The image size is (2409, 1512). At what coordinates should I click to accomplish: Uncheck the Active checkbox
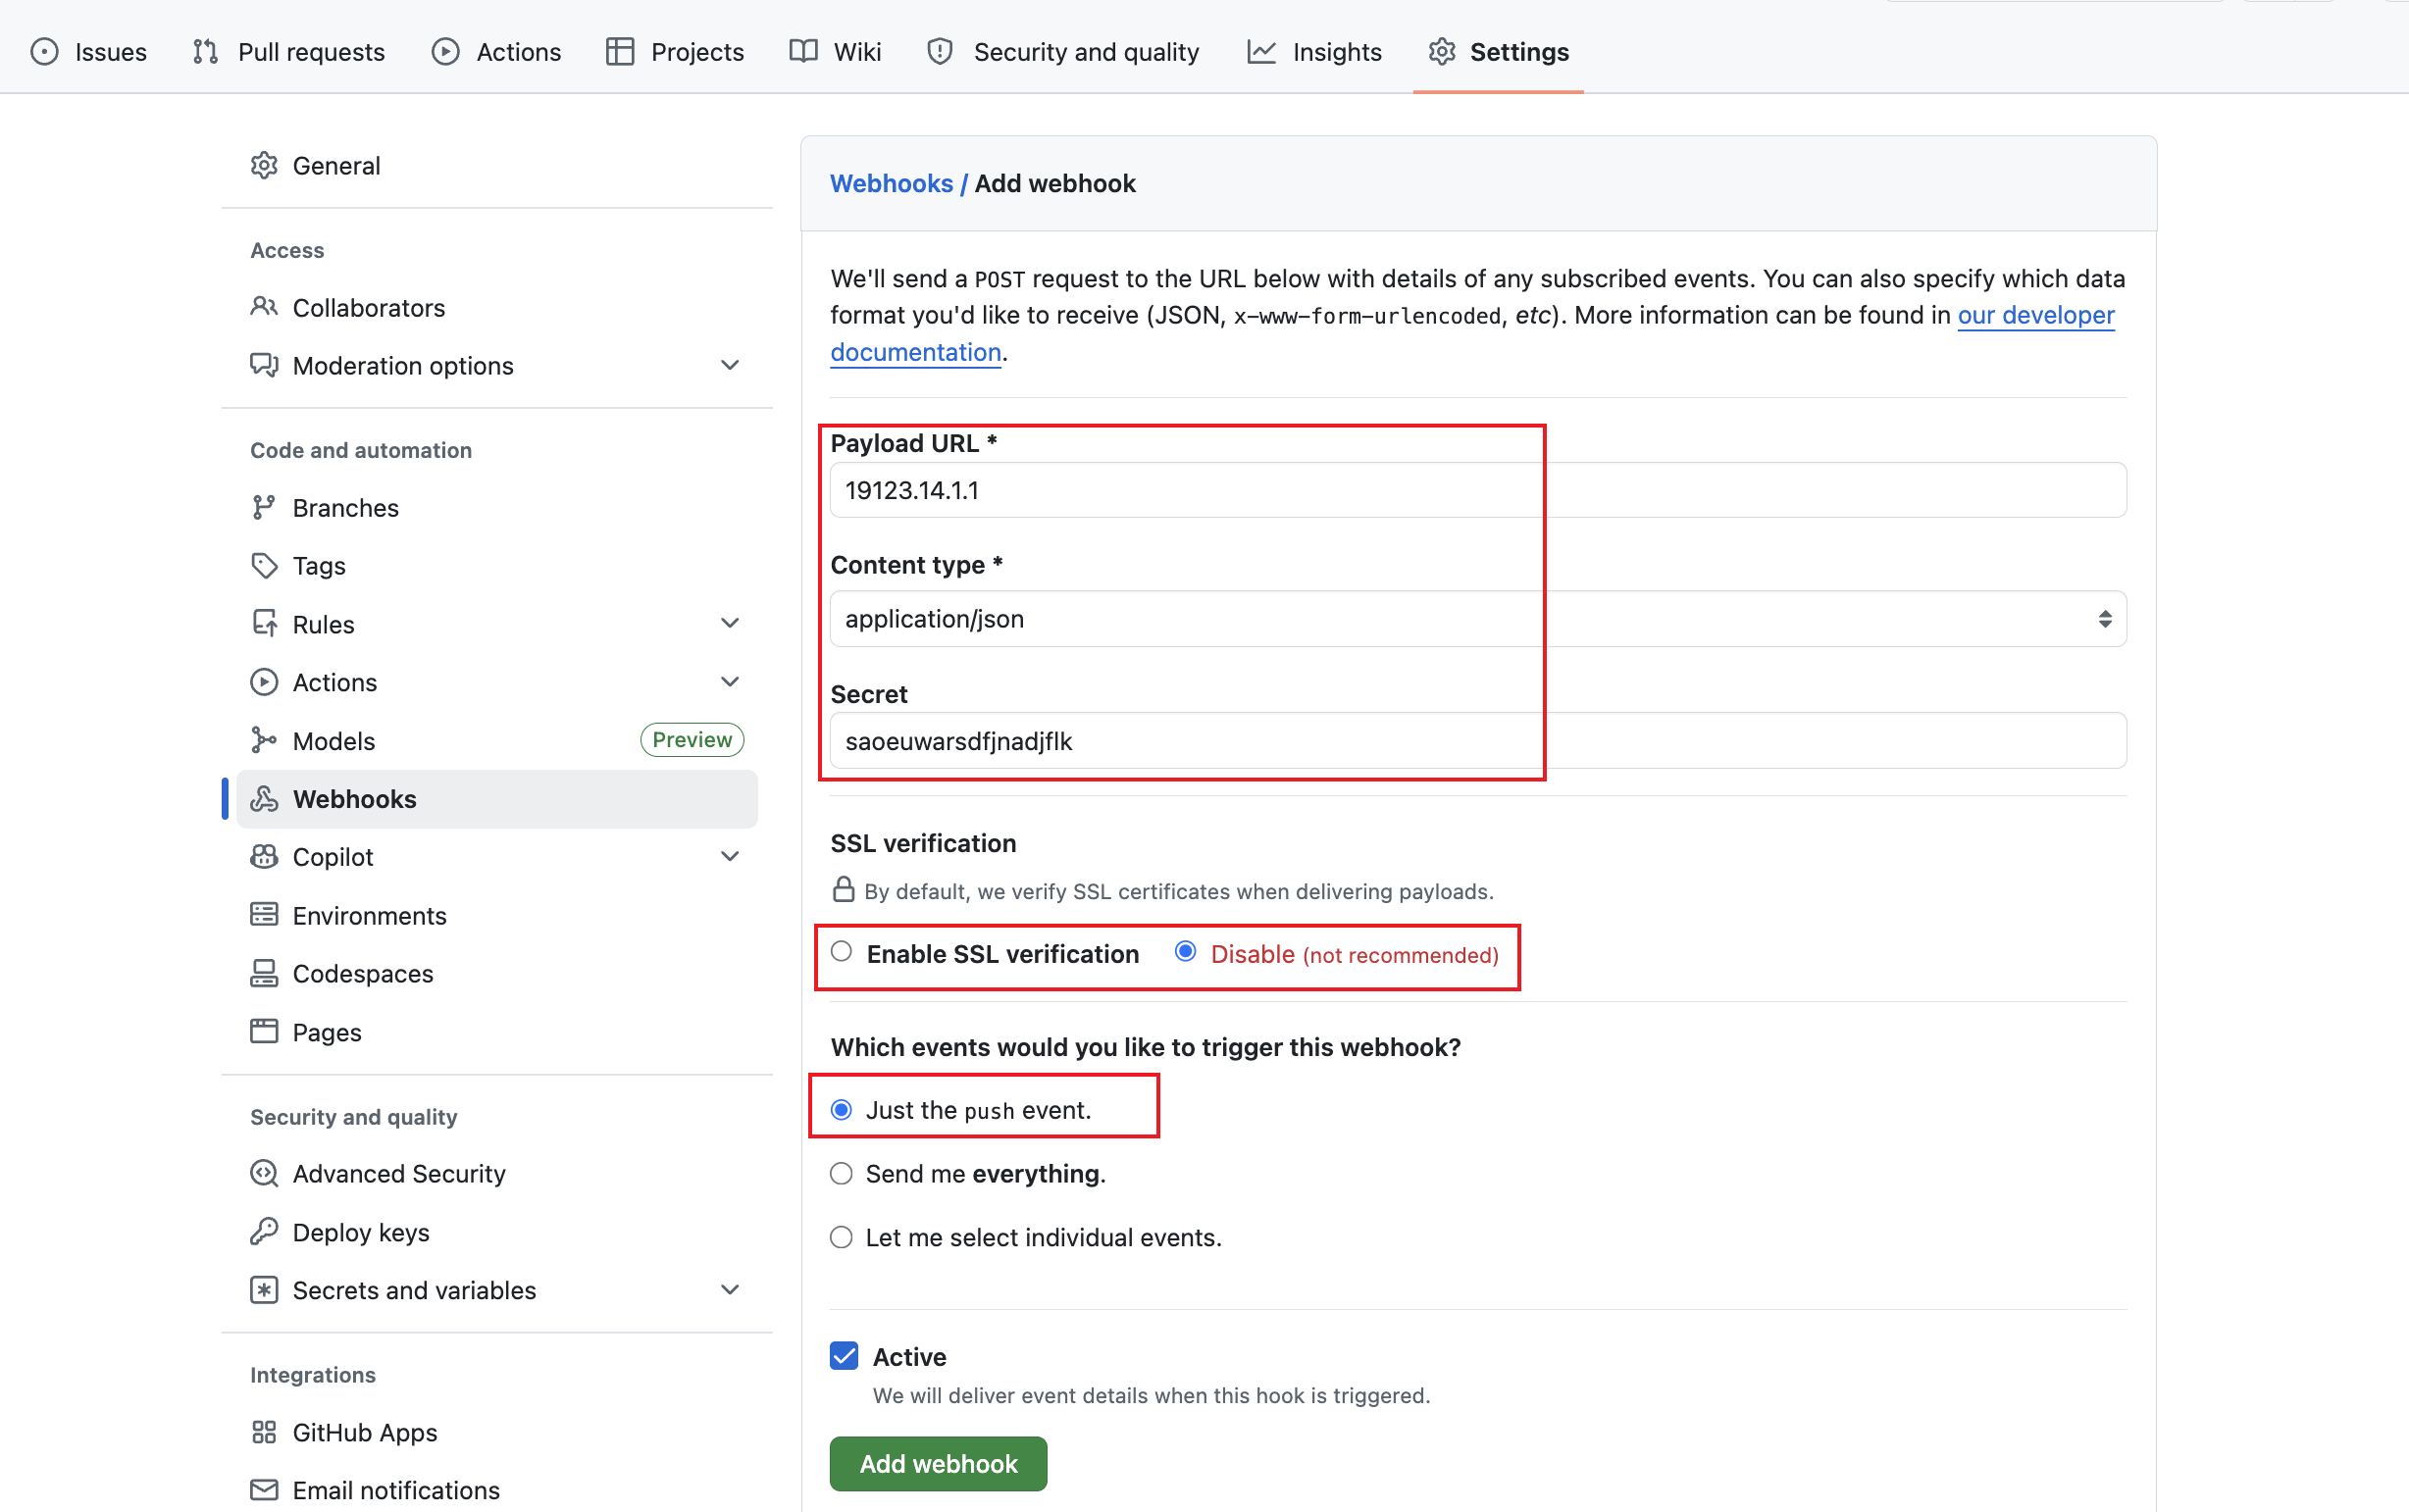[843, 1355]
